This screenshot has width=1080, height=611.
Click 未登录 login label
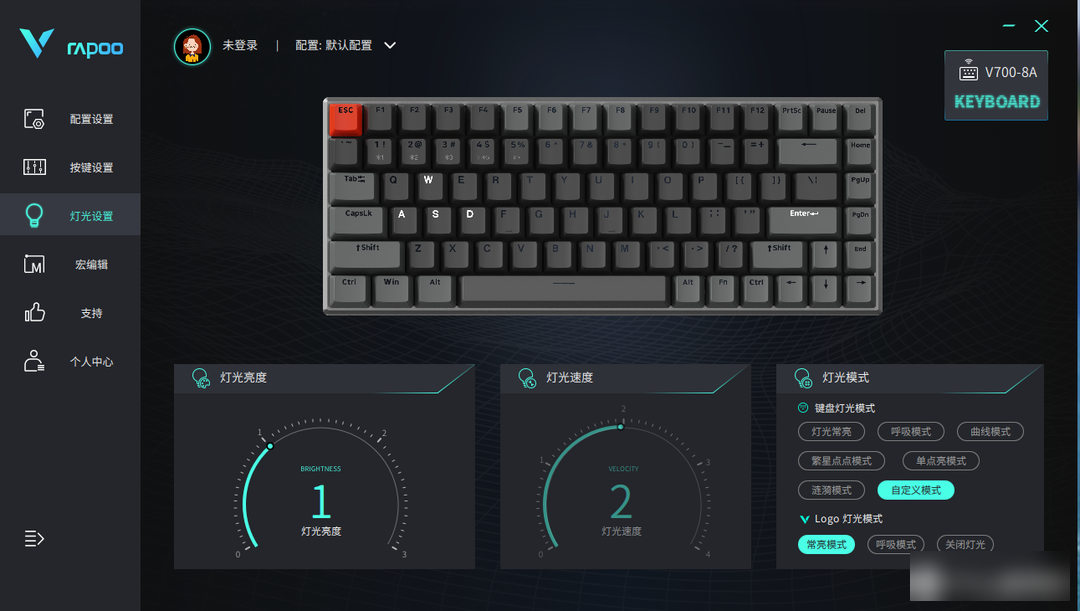pos(240,45)
